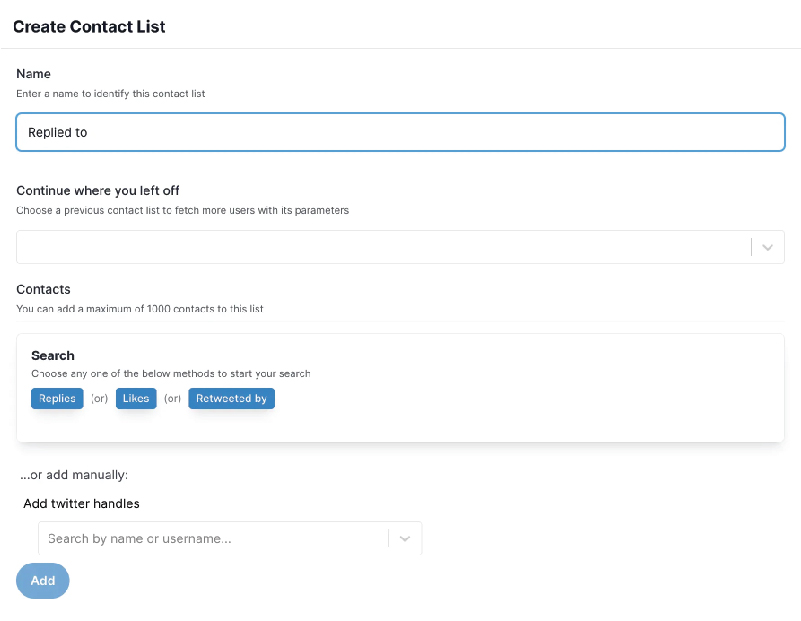
Task: Click the first (or) separator between search methods
Action: [99, 398]
